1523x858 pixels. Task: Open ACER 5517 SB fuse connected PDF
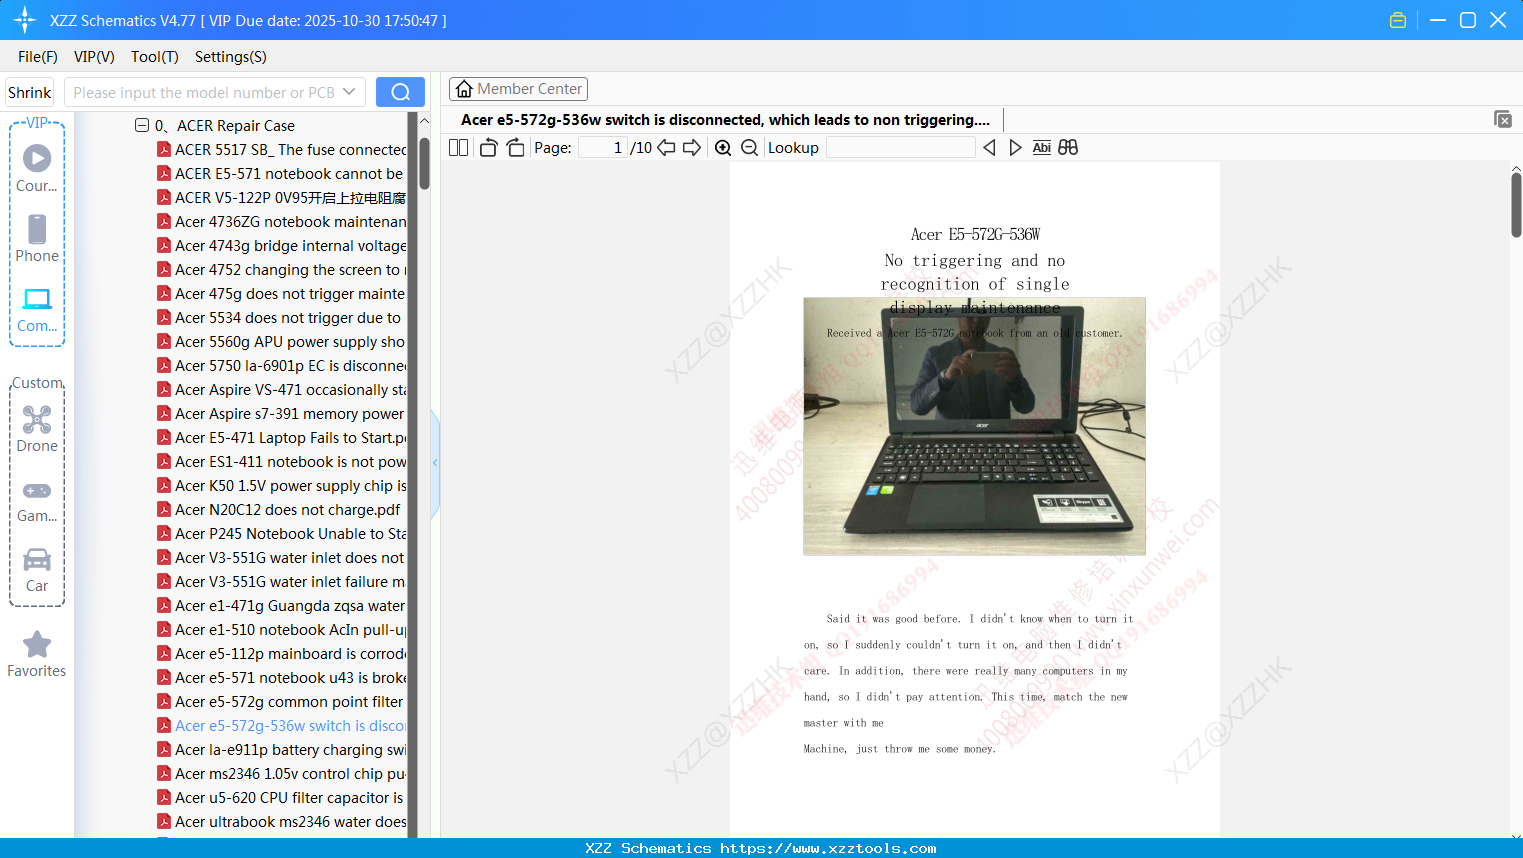pyautogui.click(x=281, y=150)
